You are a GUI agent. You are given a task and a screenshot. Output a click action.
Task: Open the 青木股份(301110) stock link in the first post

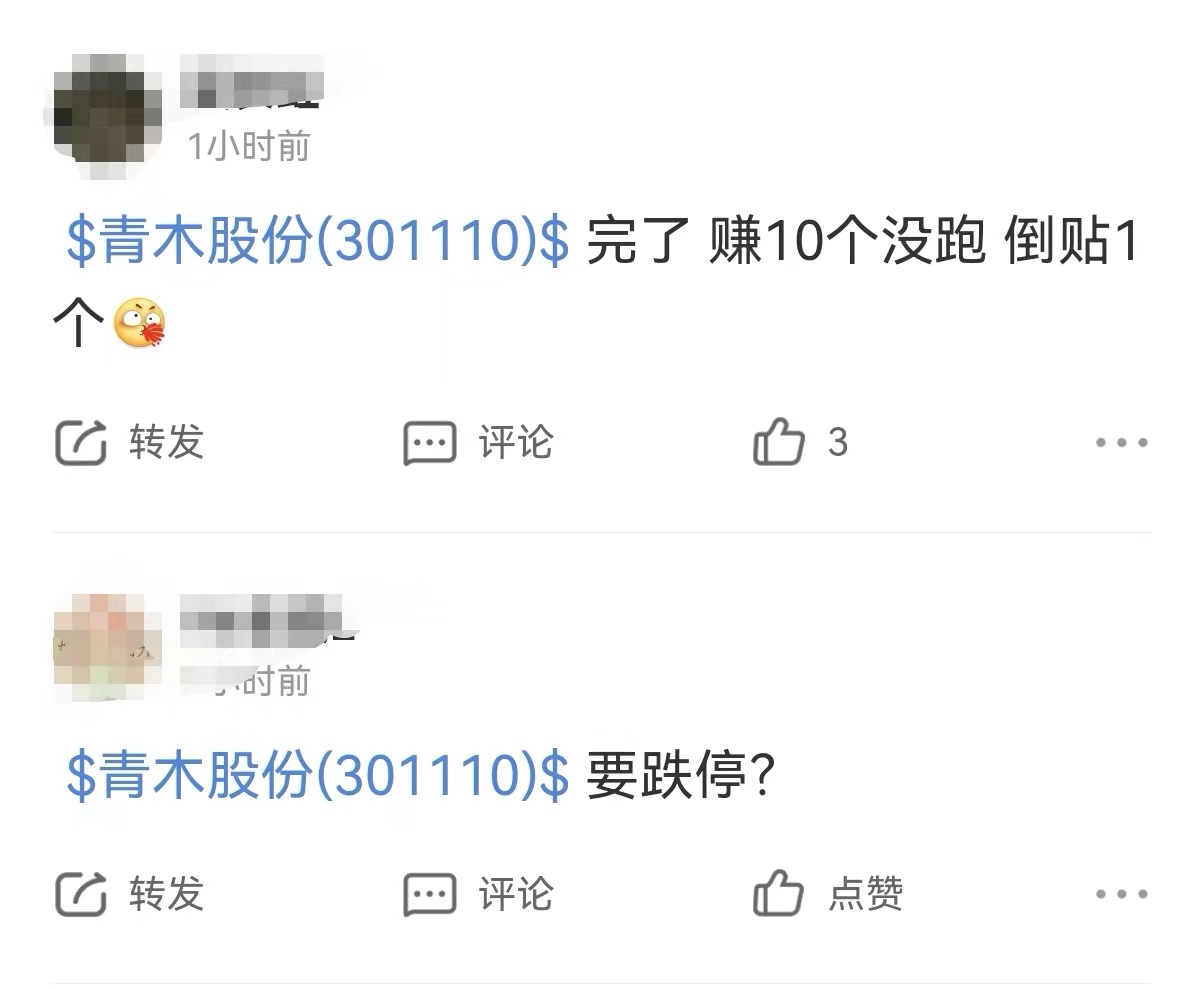[318, 243]
